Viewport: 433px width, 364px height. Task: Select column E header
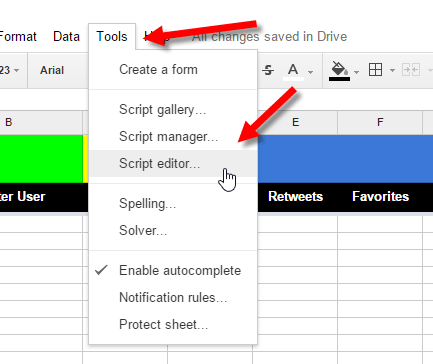[x=296, y=122]
